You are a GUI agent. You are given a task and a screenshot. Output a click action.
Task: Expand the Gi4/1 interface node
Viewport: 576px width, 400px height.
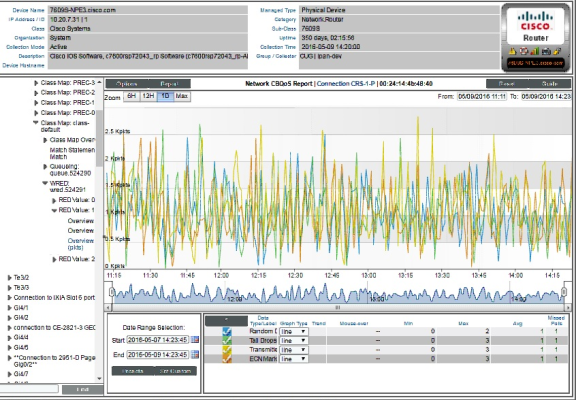10,308
